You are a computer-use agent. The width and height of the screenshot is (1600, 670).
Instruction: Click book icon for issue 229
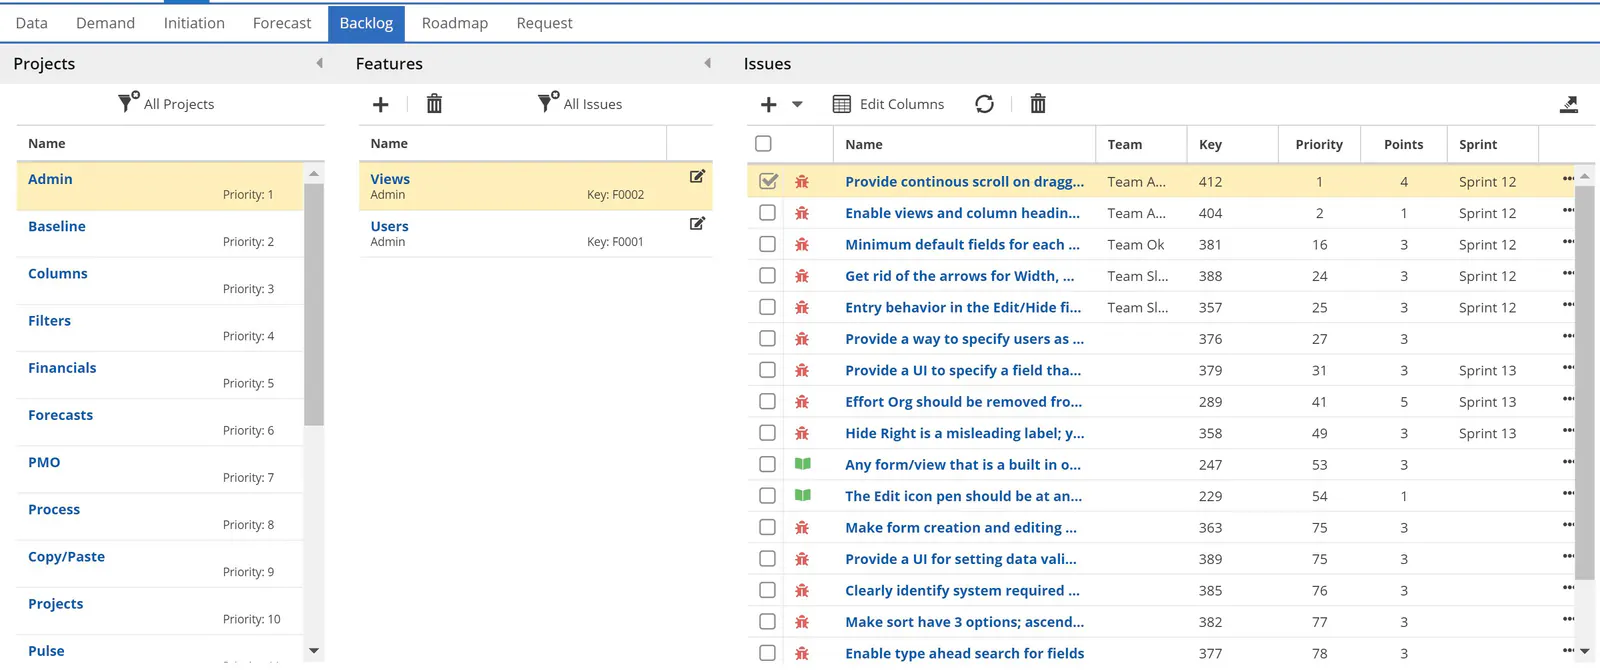802,495
